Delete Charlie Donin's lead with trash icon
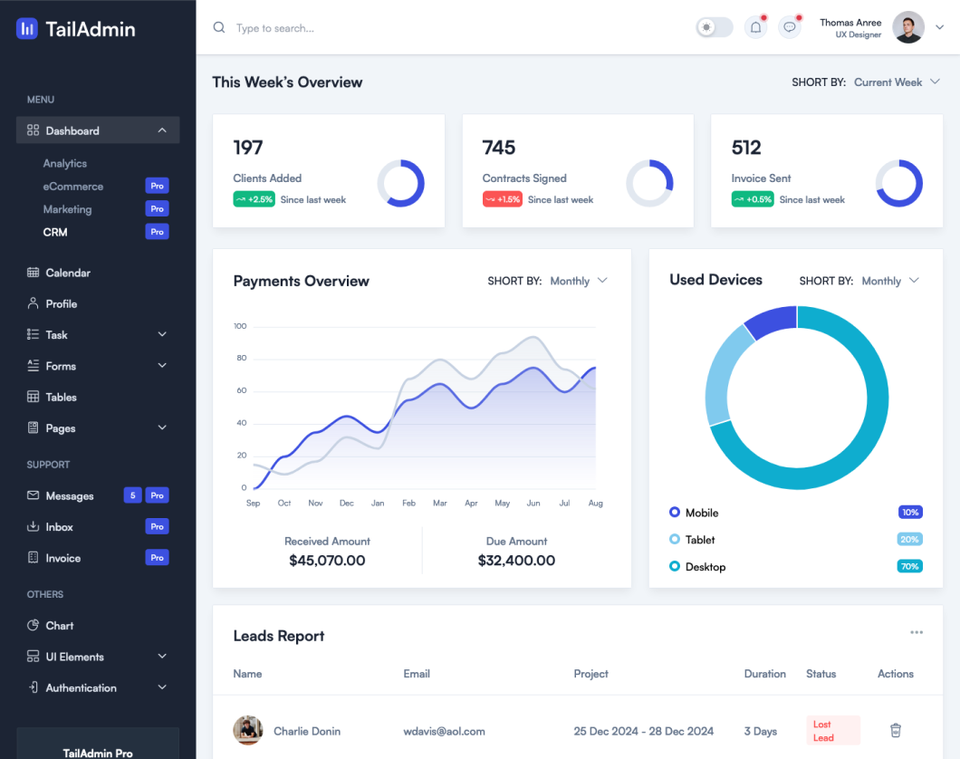Image resolution: width=960 pixels, height=759 pixels. 895,730
